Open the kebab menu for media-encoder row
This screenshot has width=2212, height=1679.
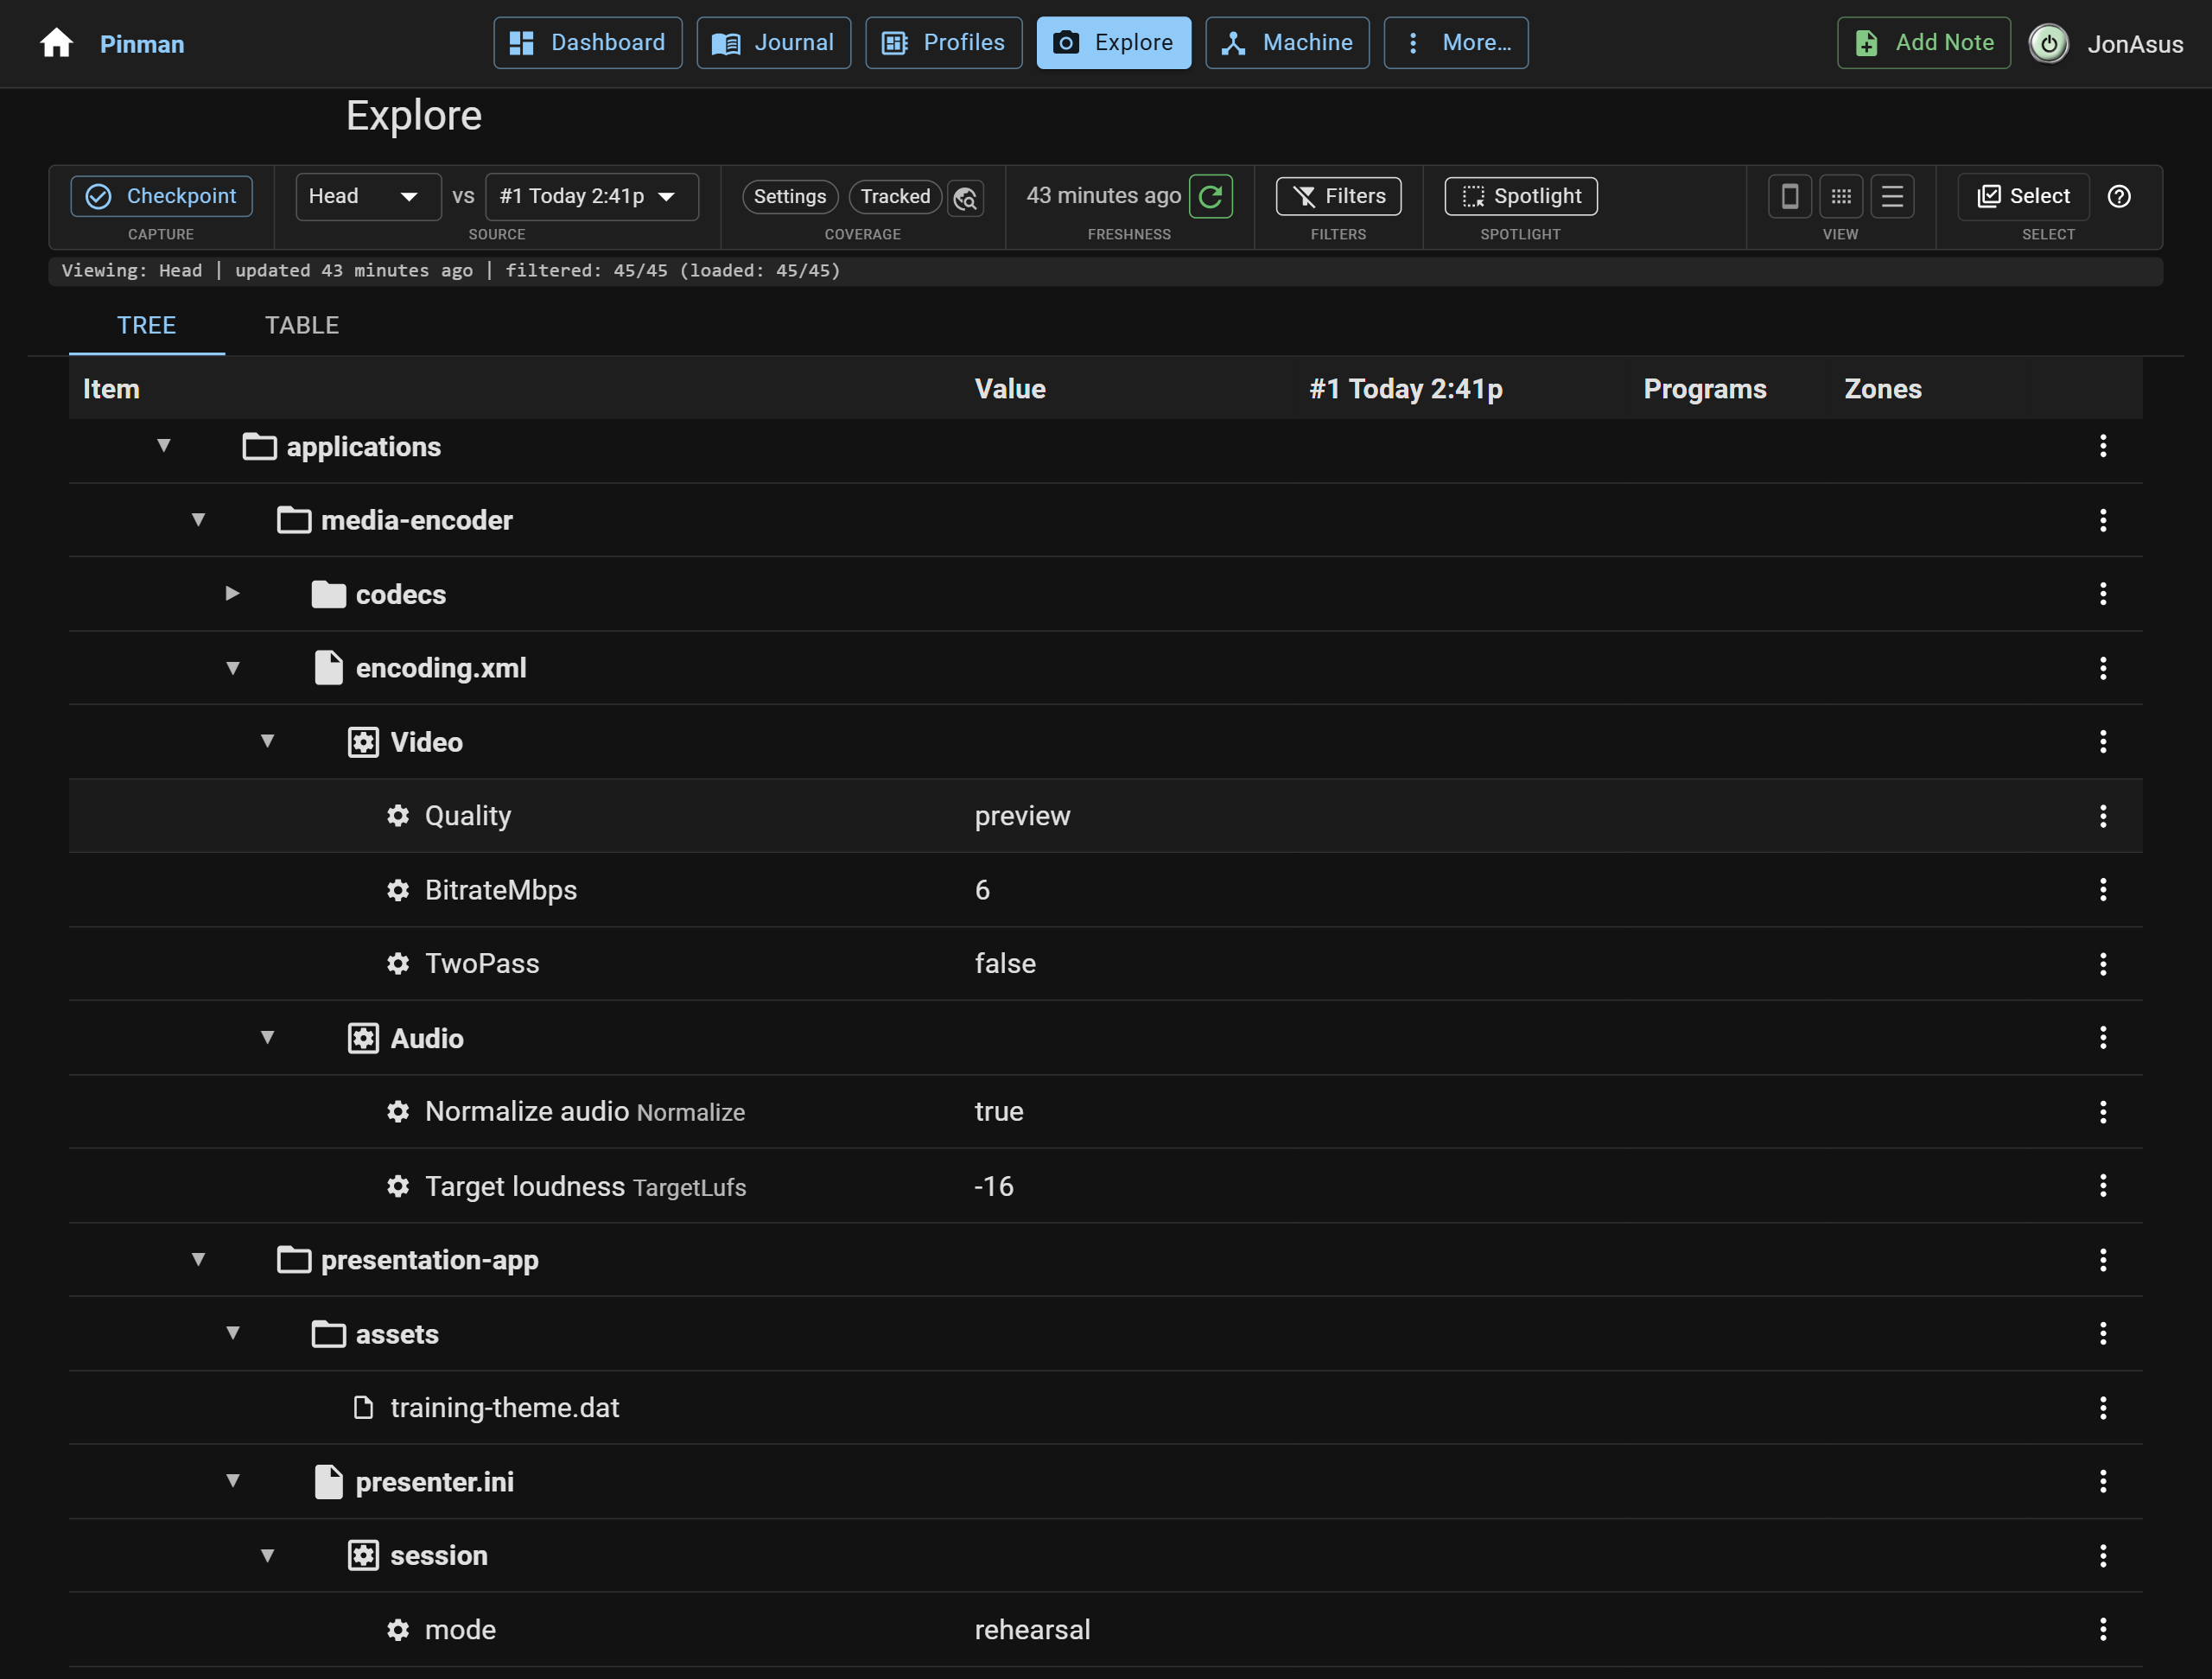point(2103,520)
